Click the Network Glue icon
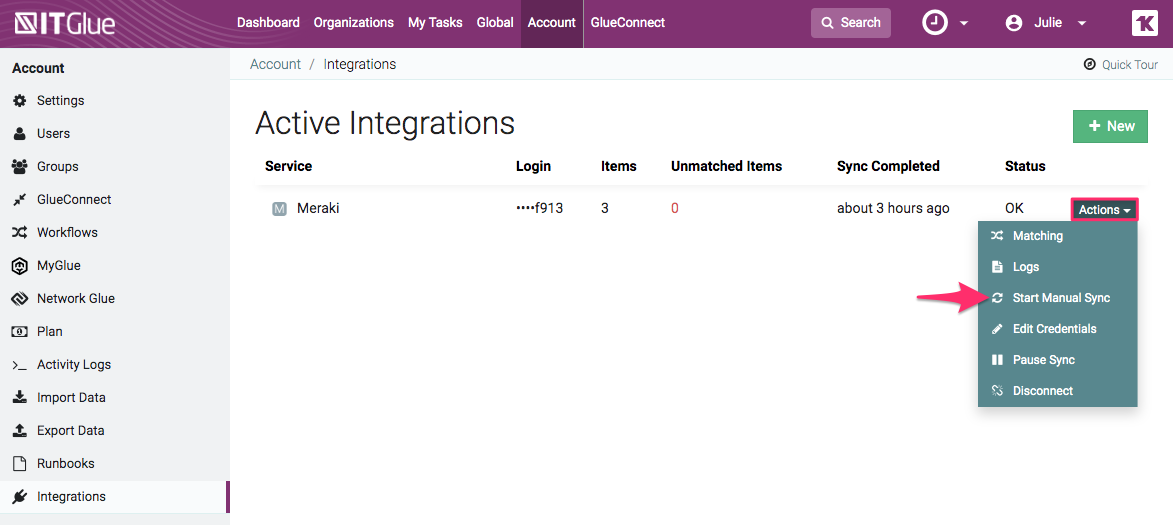1173x525 pixels. tap(20, 298)
